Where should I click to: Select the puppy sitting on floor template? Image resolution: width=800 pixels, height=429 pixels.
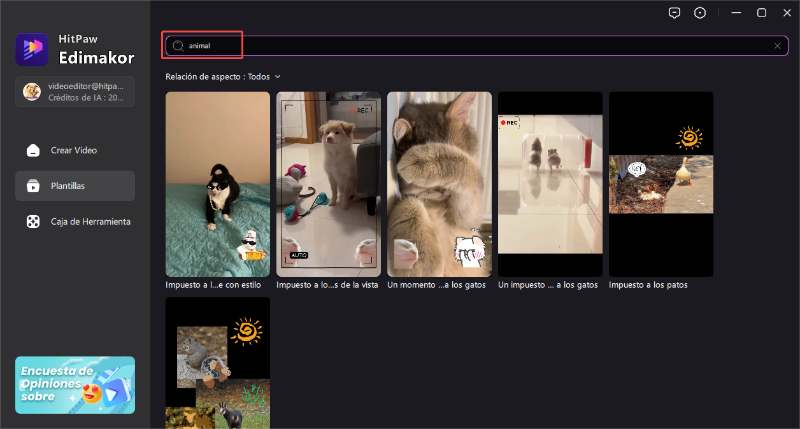328,184
